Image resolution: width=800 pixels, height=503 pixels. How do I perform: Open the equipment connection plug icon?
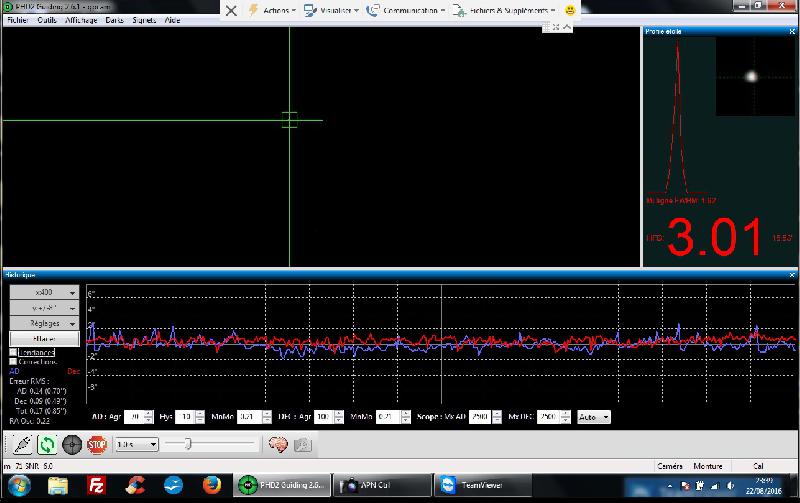coord(22,444)
